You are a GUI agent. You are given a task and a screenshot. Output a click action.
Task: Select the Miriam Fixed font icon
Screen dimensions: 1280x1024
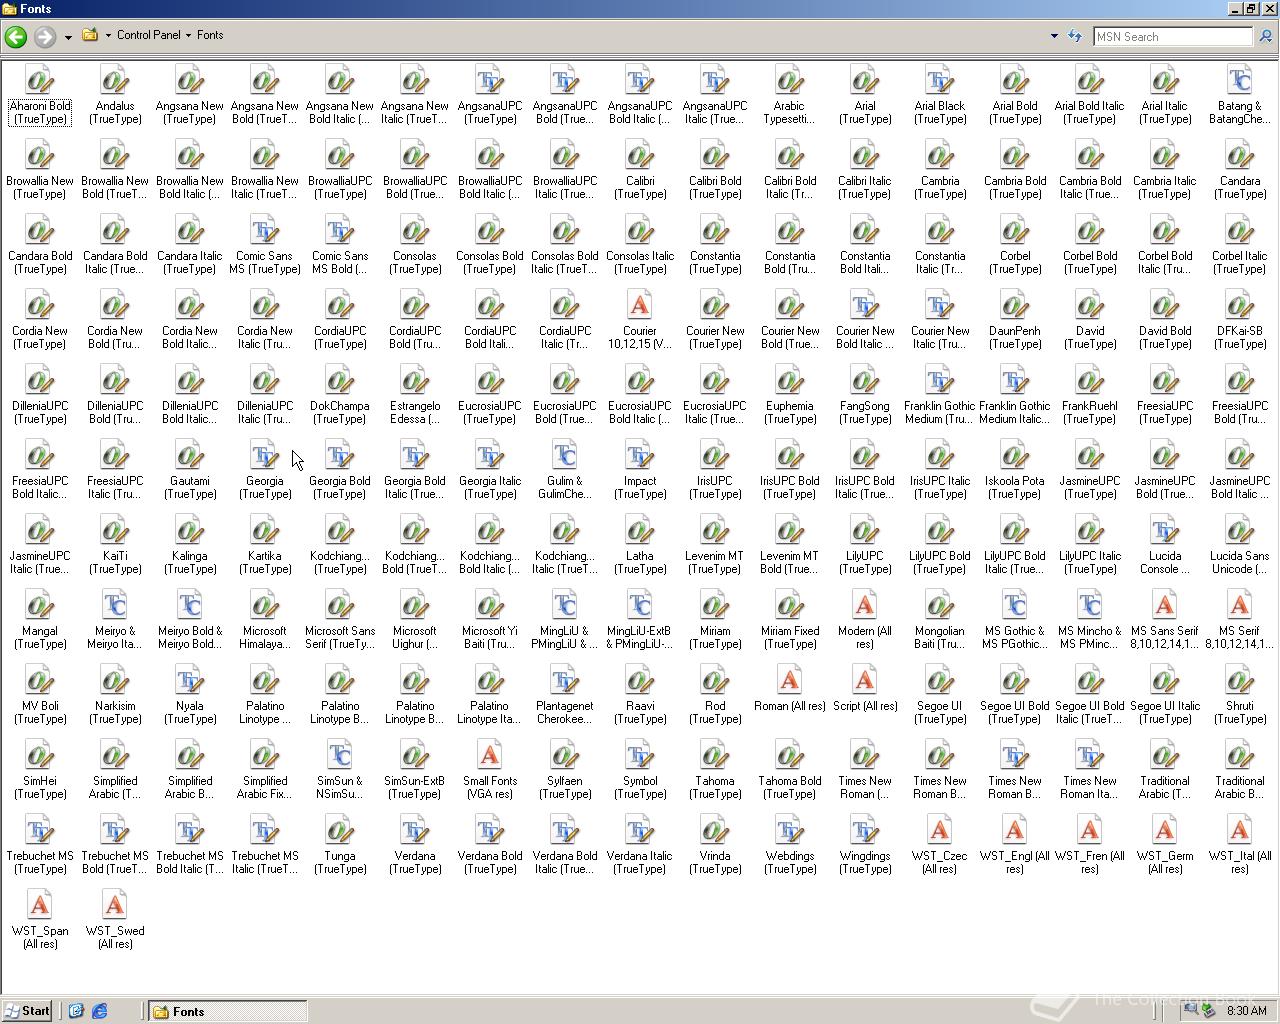[790, 605]
